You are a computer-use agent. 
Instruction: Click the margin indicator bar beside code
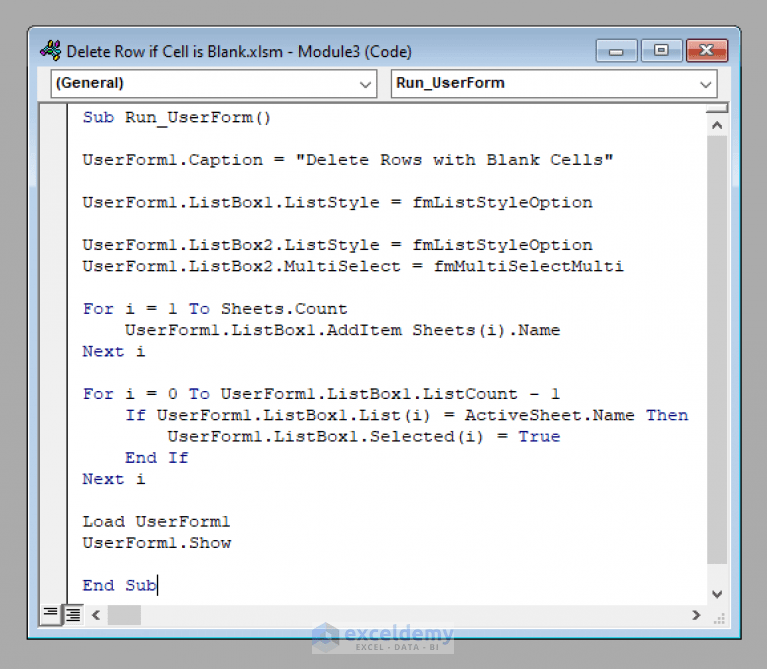pyautogui.click(x=53, y=355)
